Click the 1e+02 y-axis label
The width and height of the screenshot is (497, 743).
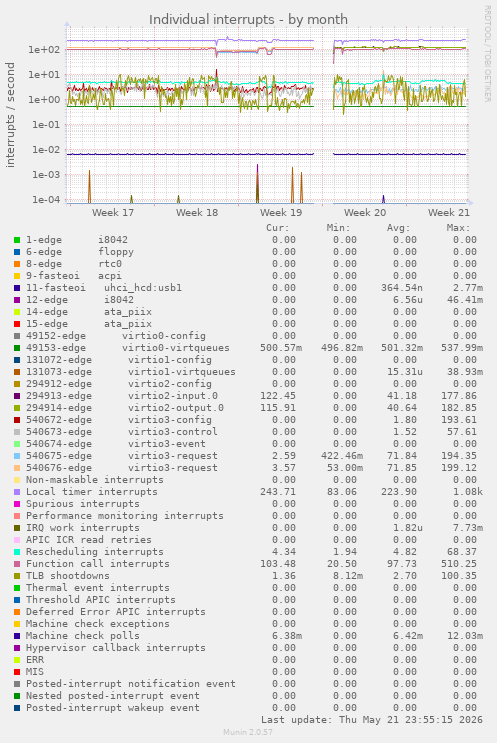click(44, 50)
